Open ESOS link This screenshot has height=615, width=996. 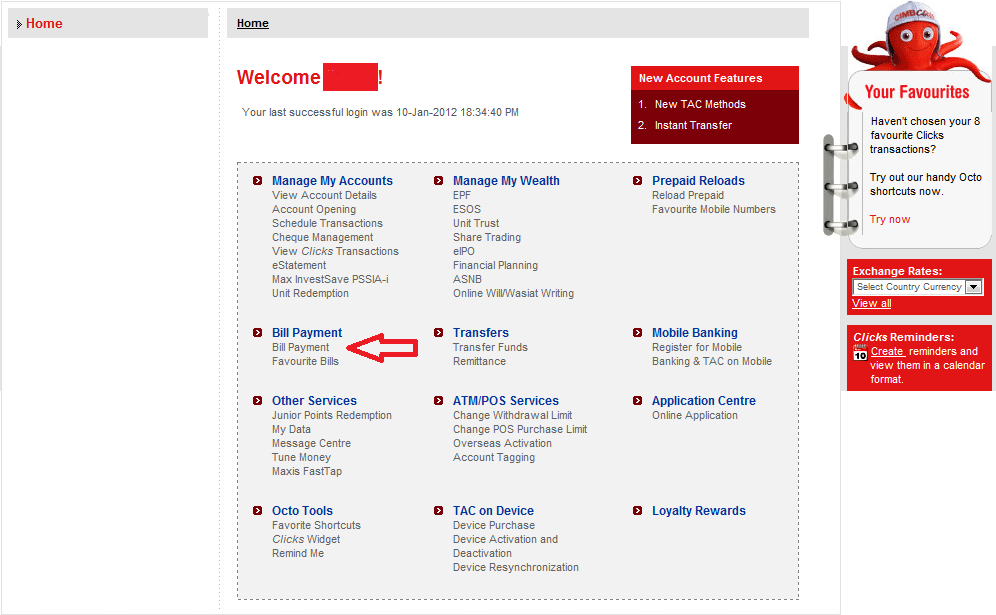pos(467,209)
